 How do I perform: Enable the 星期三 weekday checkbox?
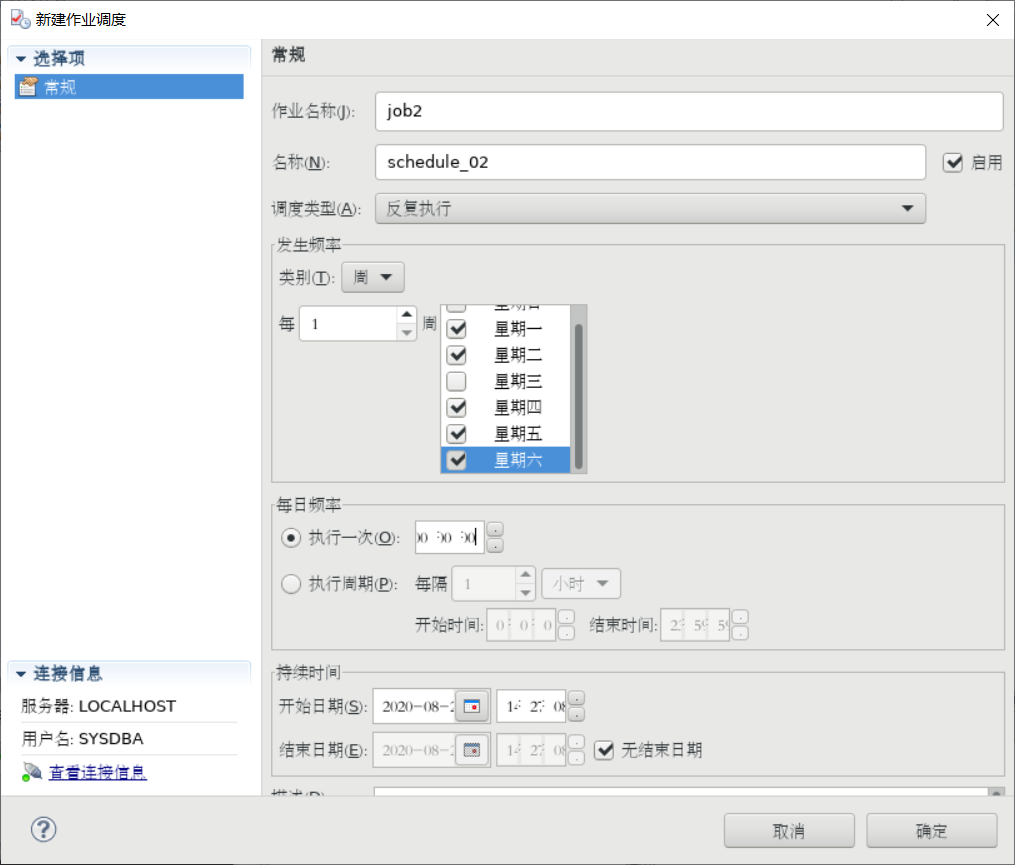click(x=456, y=381)
